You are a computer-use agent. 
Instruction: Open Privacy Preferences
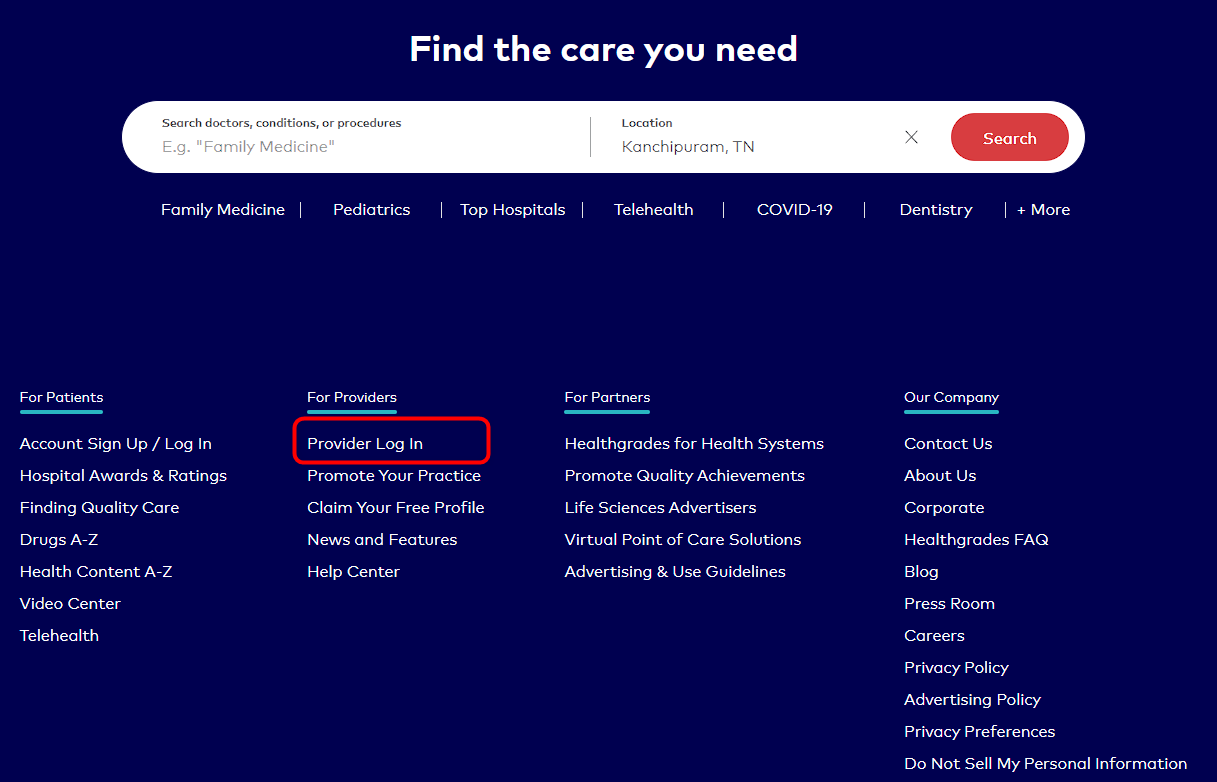[979, 732]
